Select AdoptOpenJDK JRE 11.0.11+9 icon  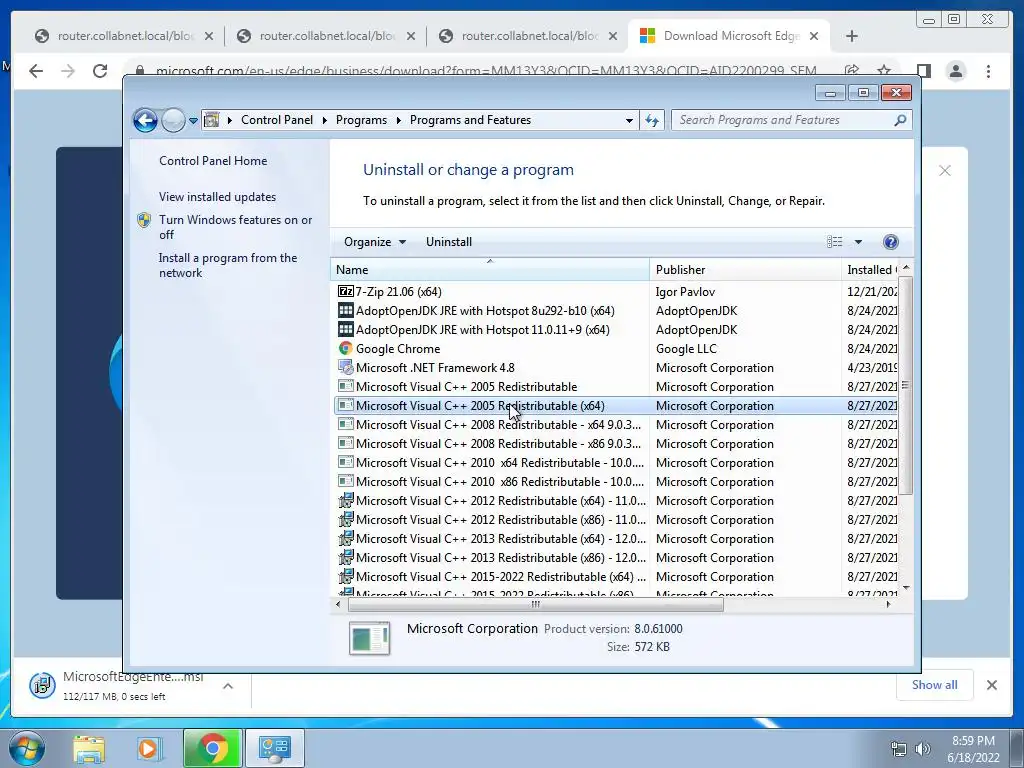tap(345, 329)
